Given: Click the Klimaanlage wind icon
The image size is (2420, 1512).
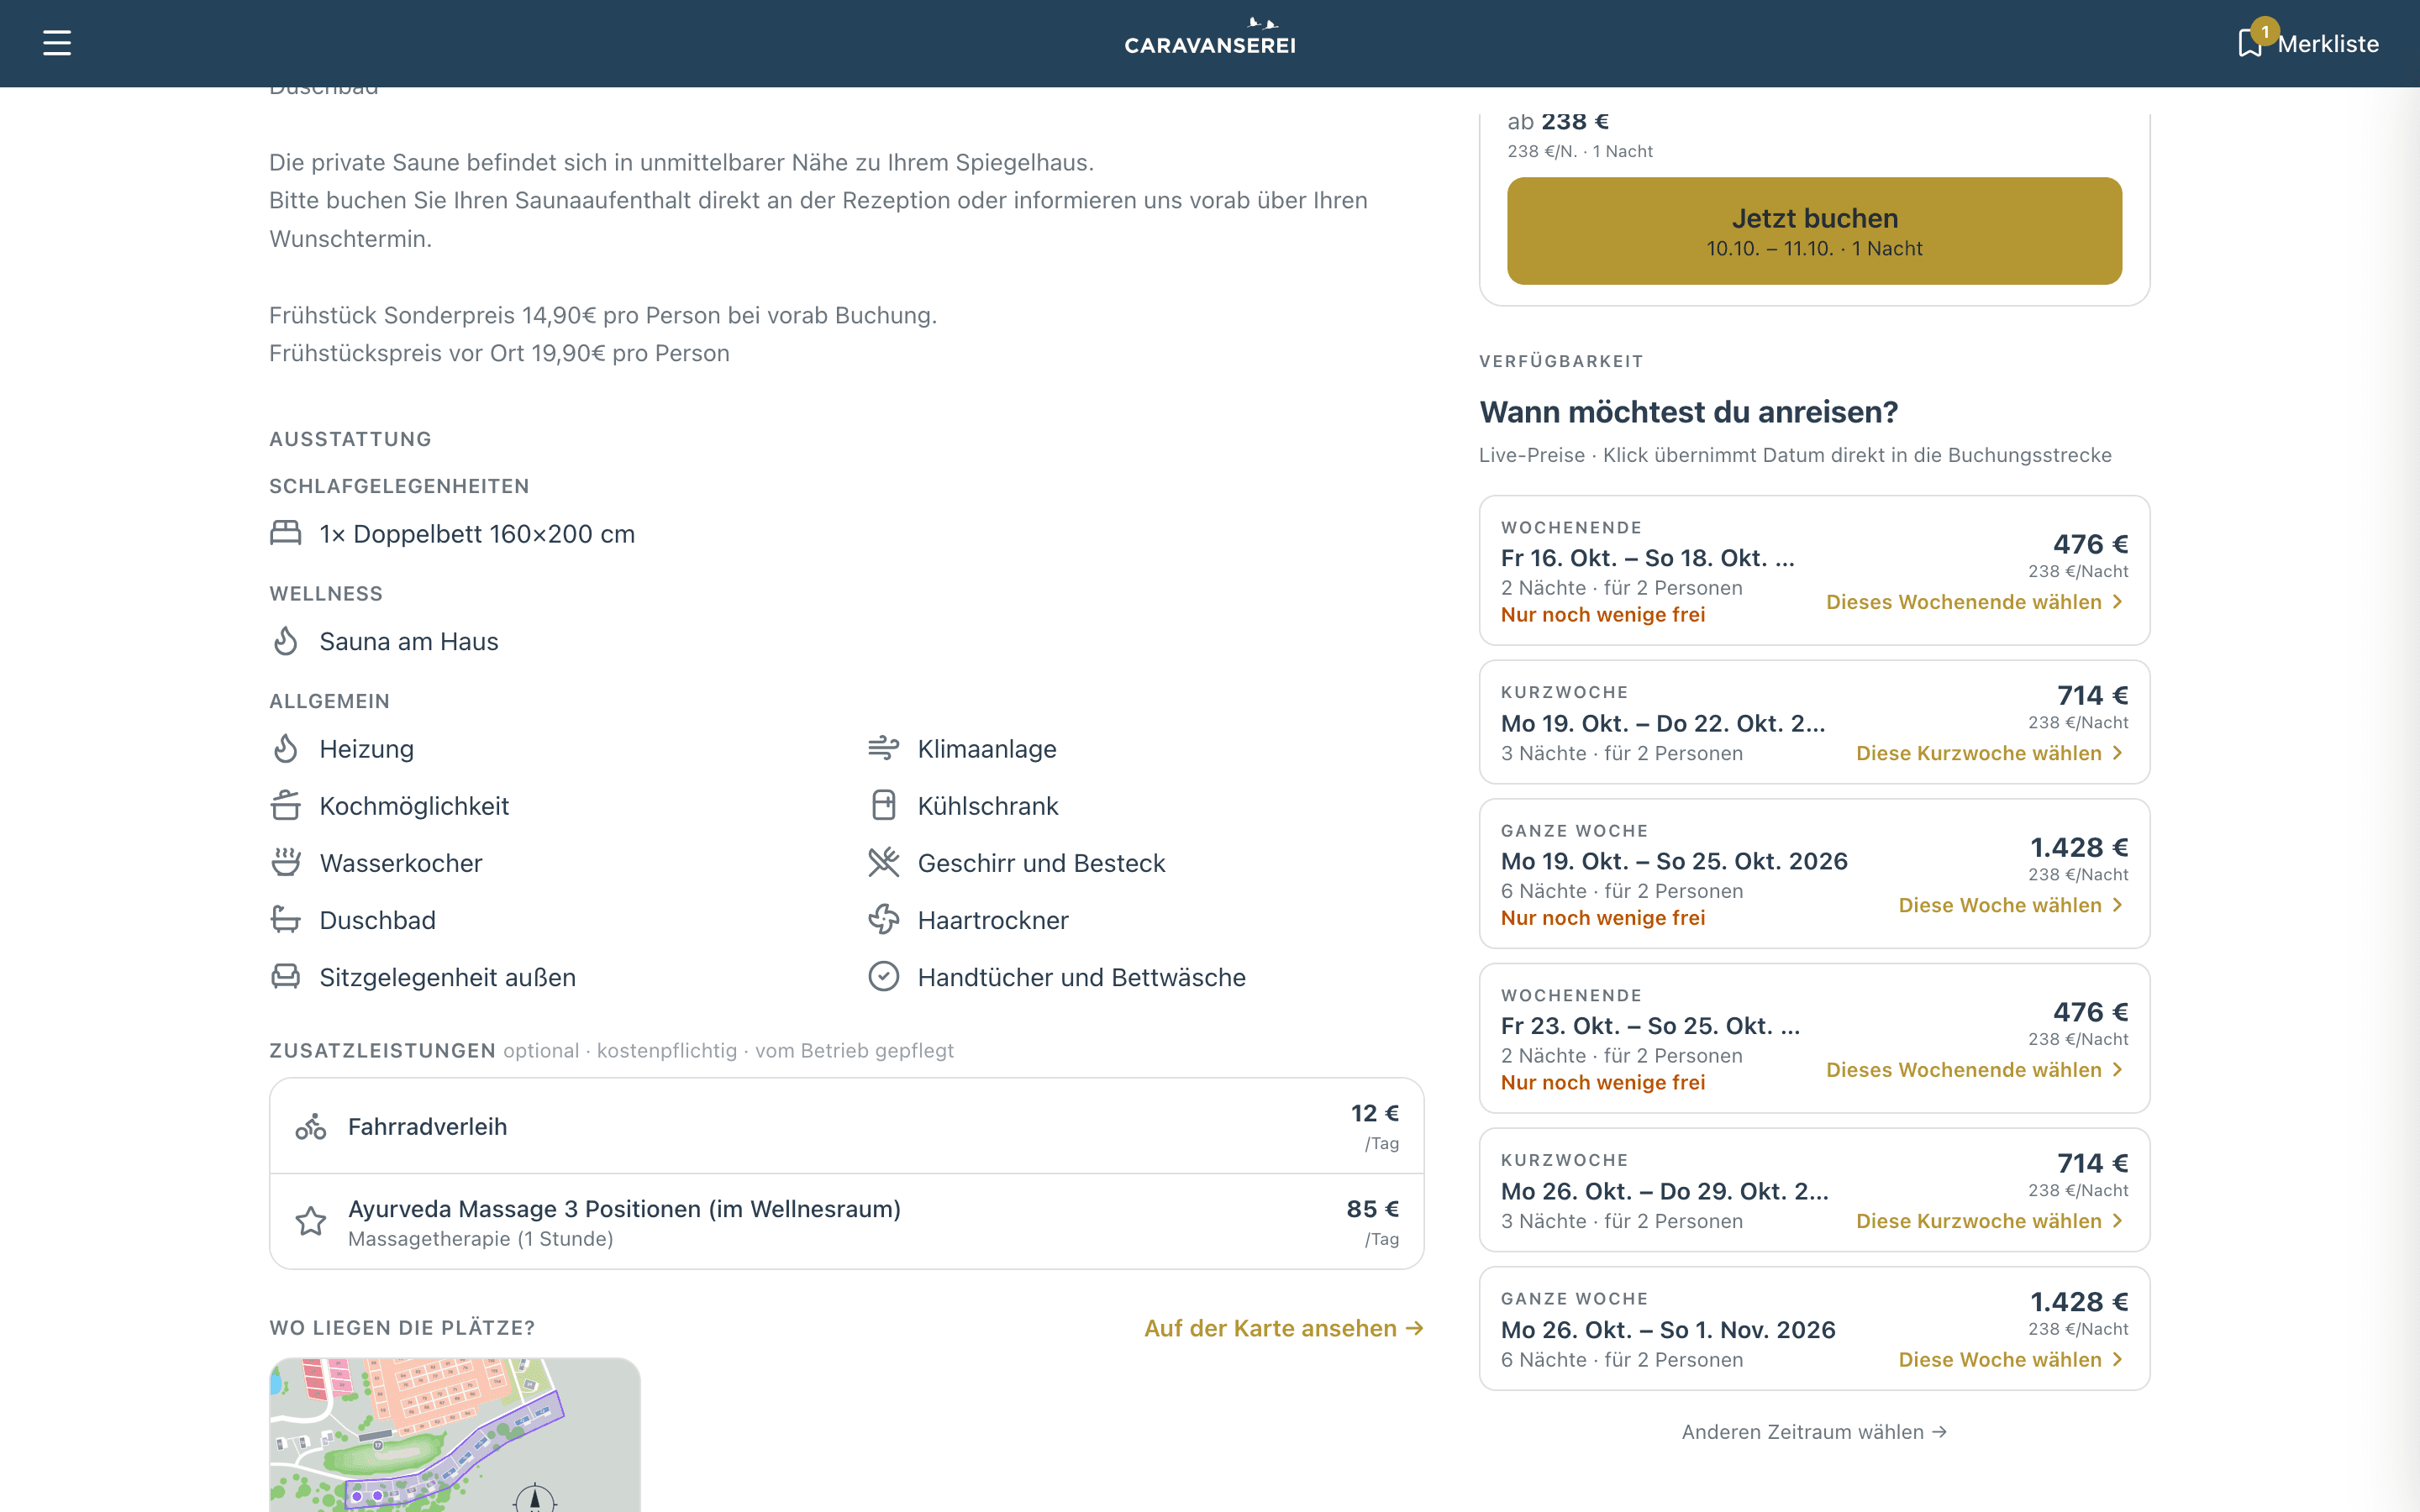Looking at the screenshot, I should [x=884, y=748].
